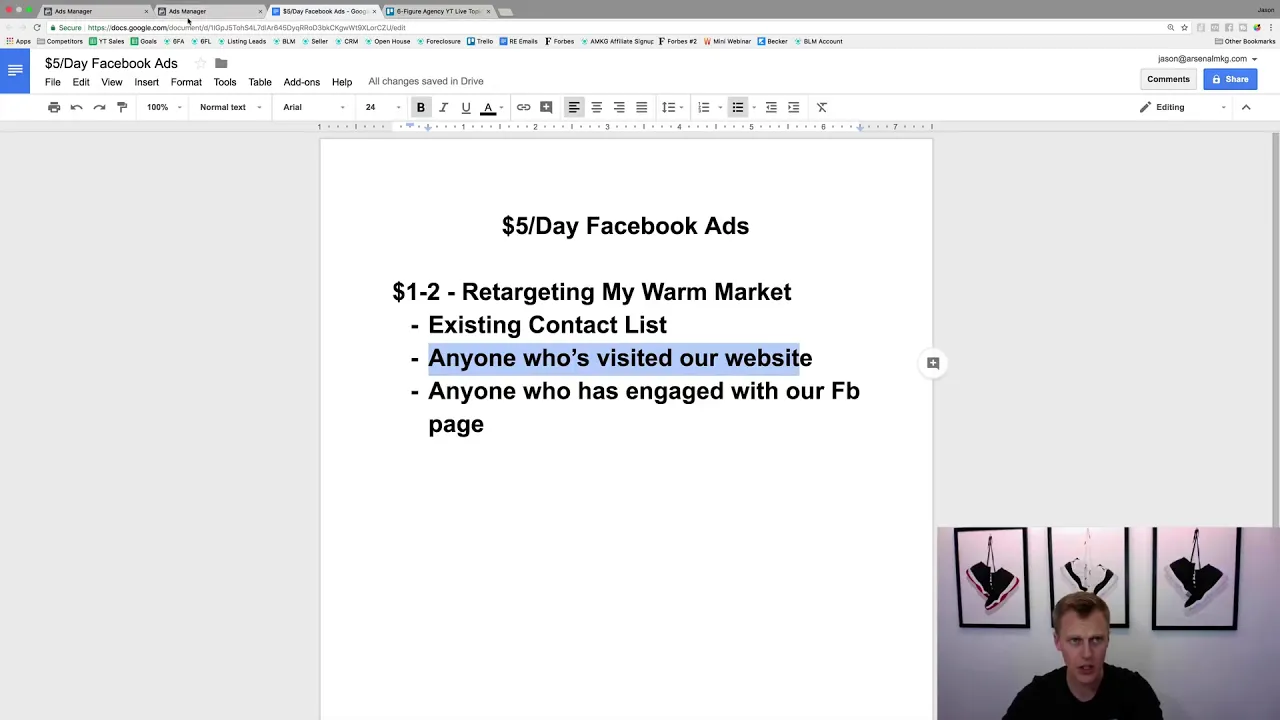
Task: Click the All changes saved in Drive status
Action: [426, 81]
